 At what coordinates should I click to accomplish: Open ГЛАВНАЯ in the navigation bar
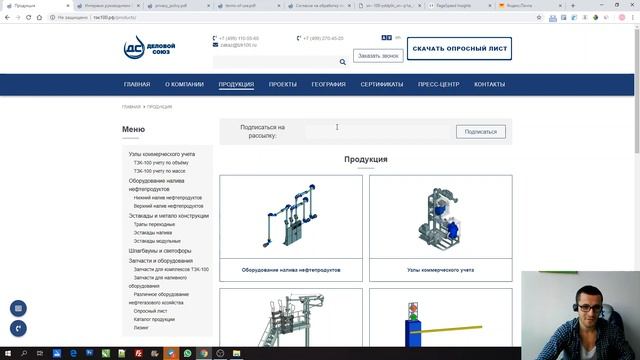click(137, 84)
